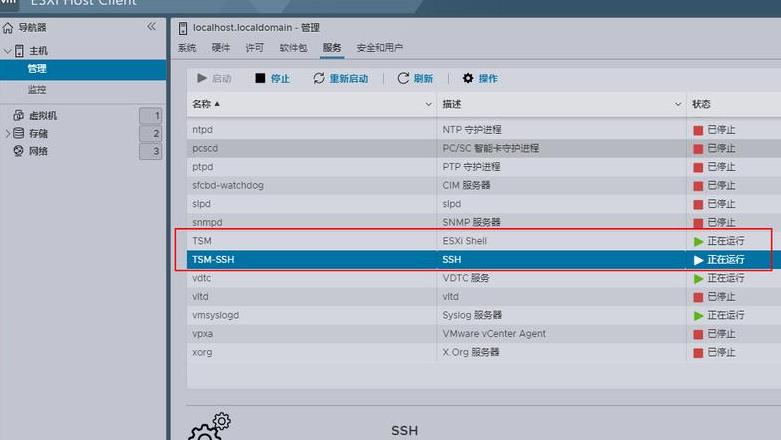Click the gears icon in SSH details
781x440 pixels.
coord(209,427)
